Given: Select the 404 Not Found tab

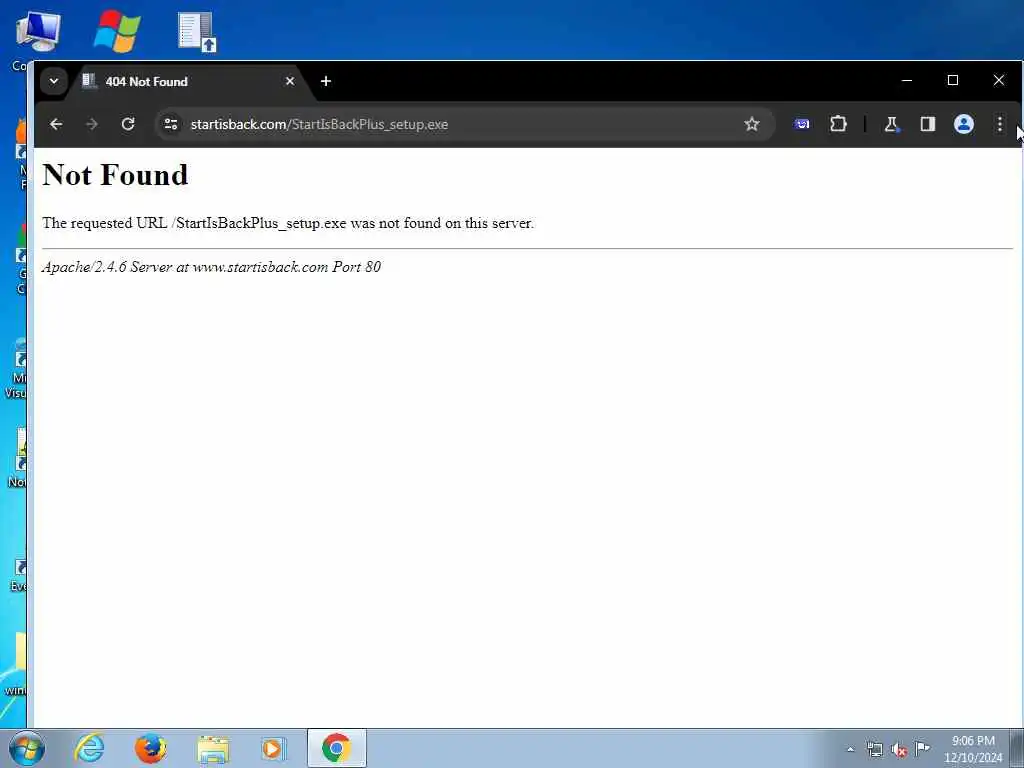Looking at the screenshot, I should pos(188,82).
